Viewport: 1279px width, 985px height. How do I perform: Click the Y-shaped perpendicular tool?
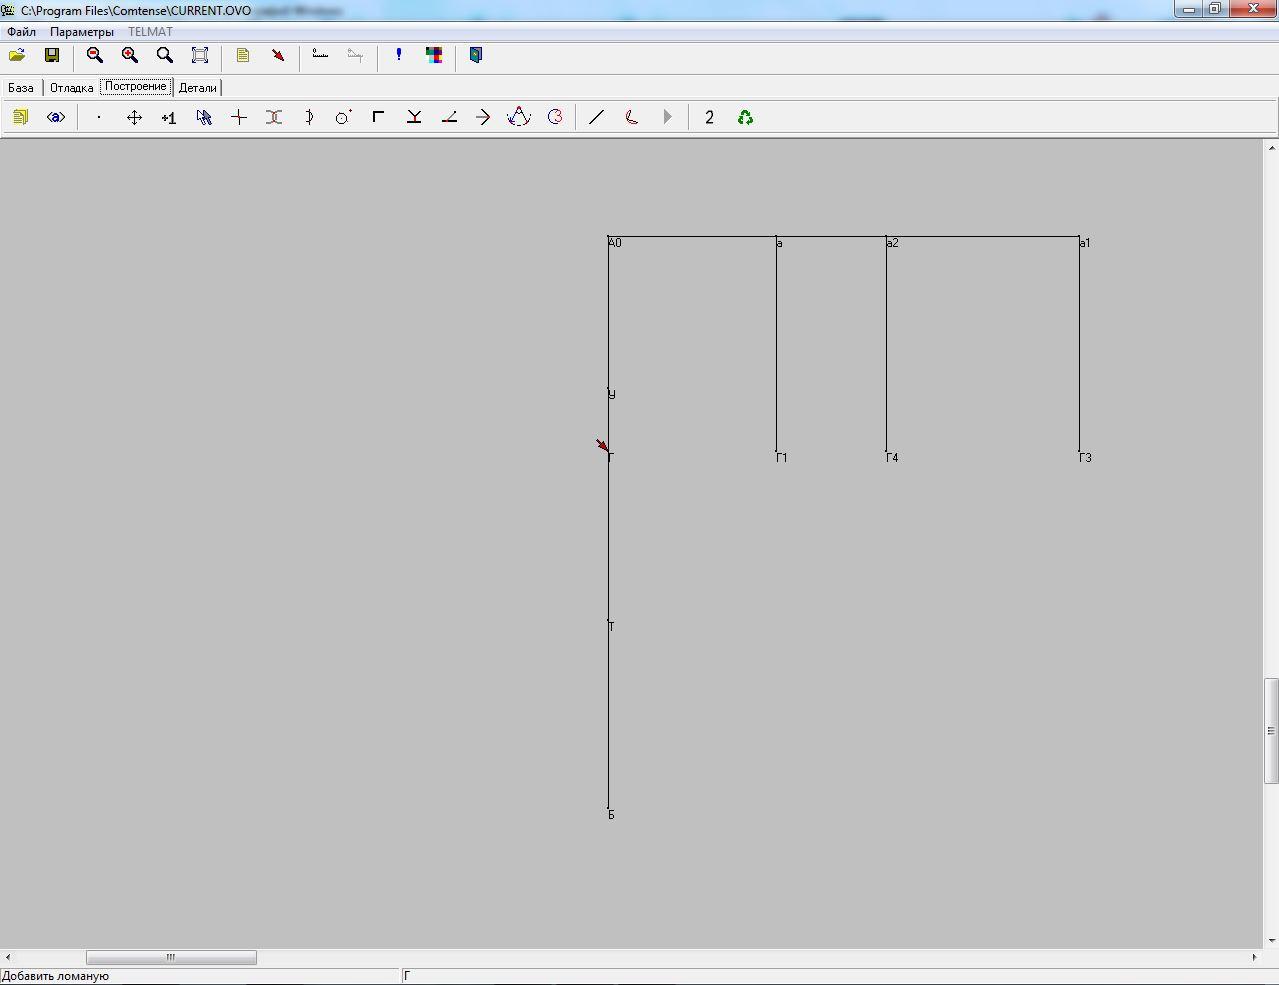pos(414,117)
